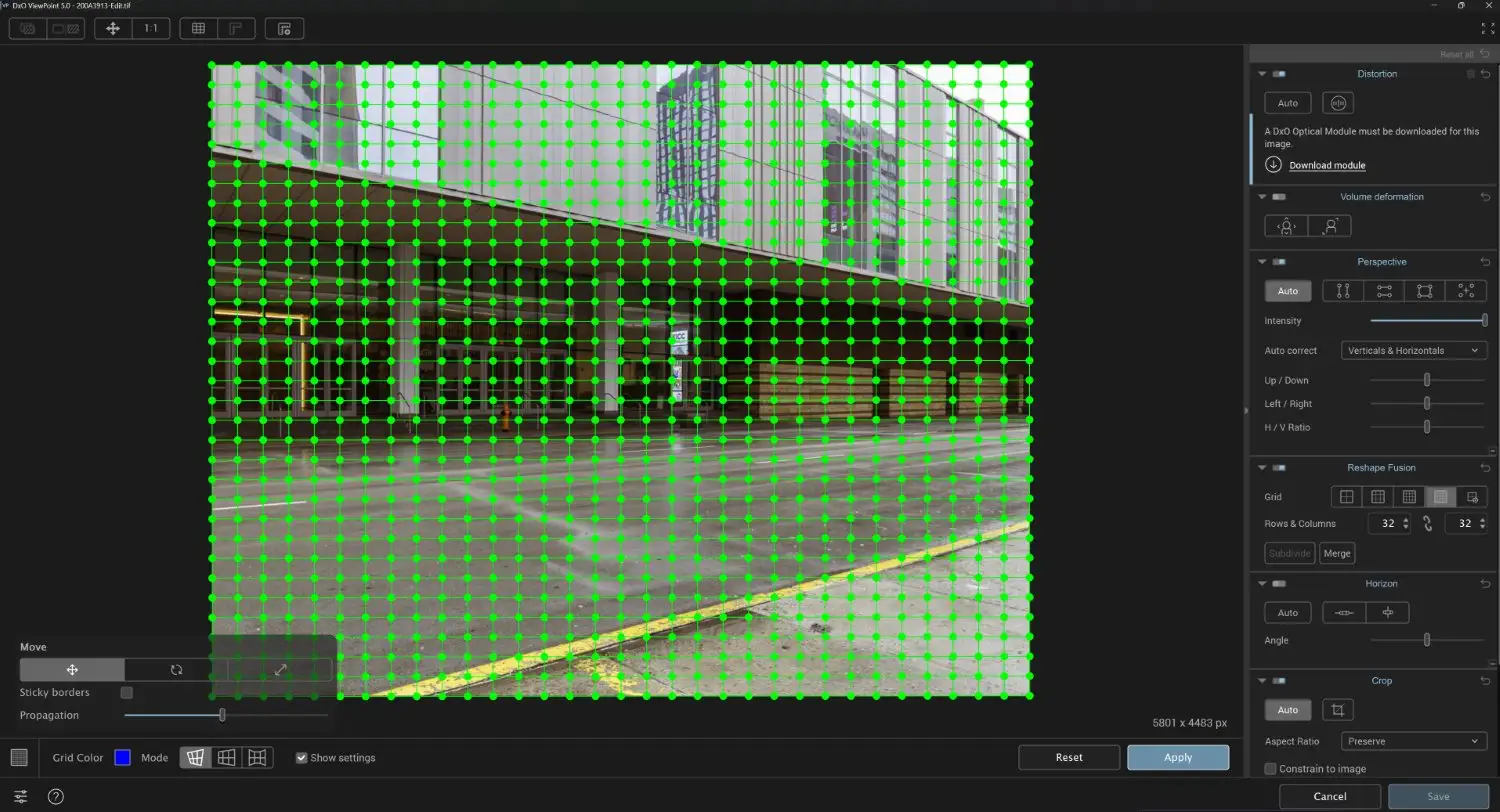Uncheck Show settings

301,757
